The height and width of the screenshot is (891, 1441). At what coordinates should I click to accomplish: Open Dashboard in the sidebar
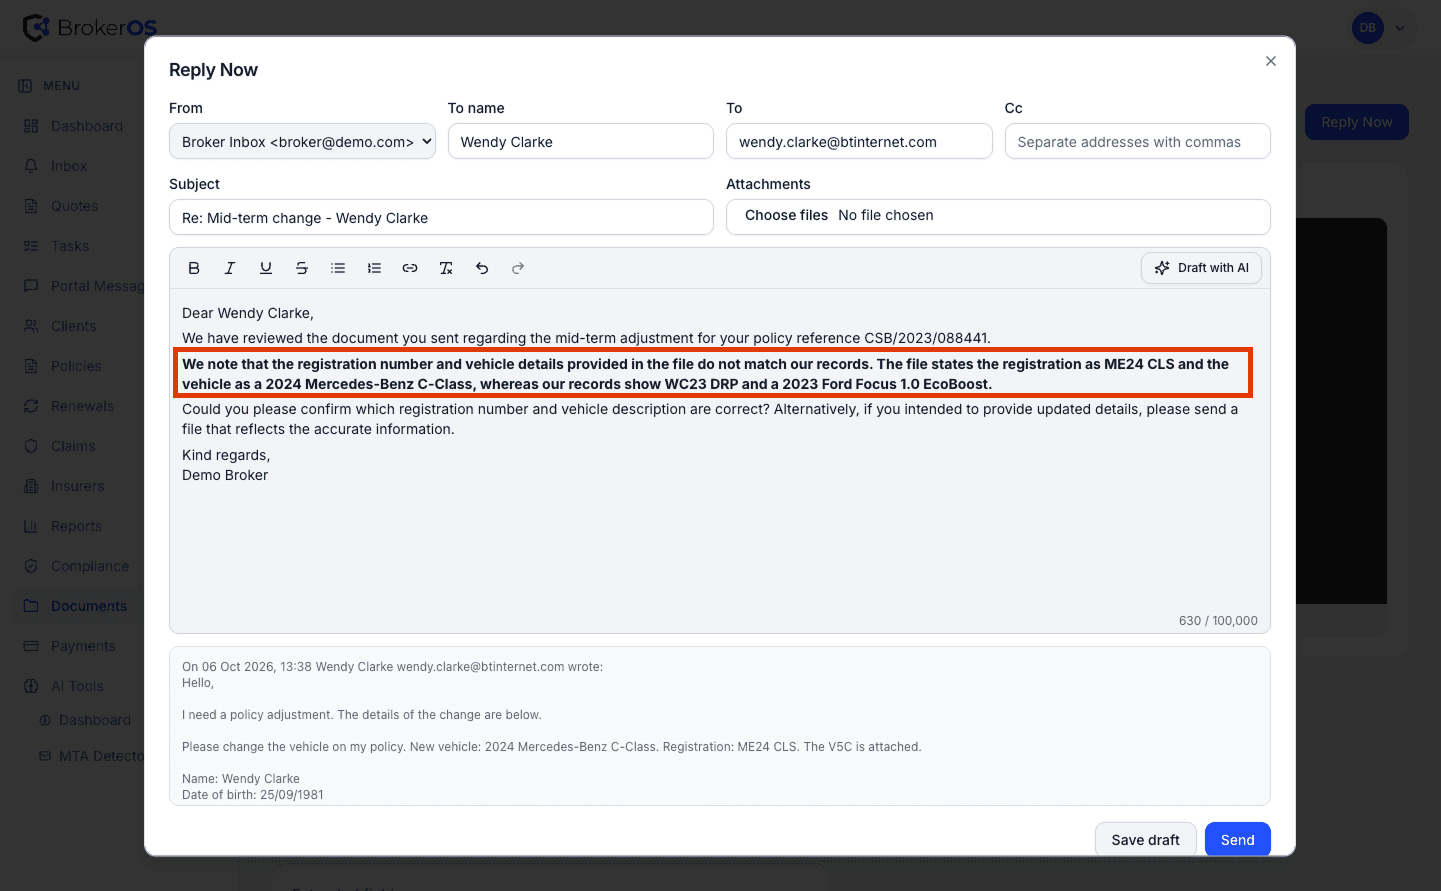click(x=86, y=126)
